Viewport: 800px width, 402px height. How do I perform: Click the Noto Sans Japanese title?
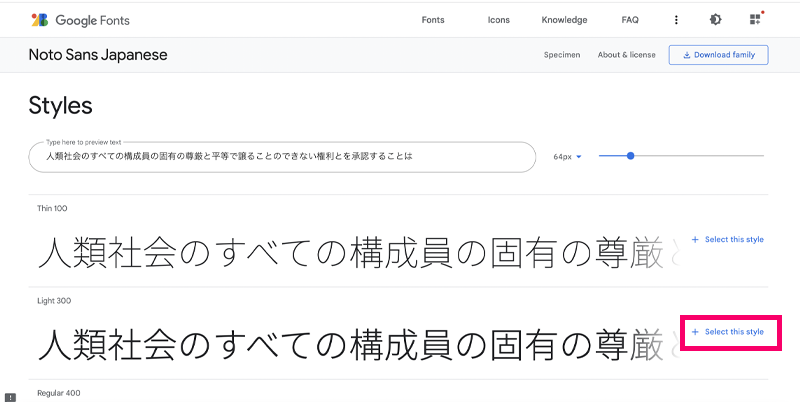point(98,55)
